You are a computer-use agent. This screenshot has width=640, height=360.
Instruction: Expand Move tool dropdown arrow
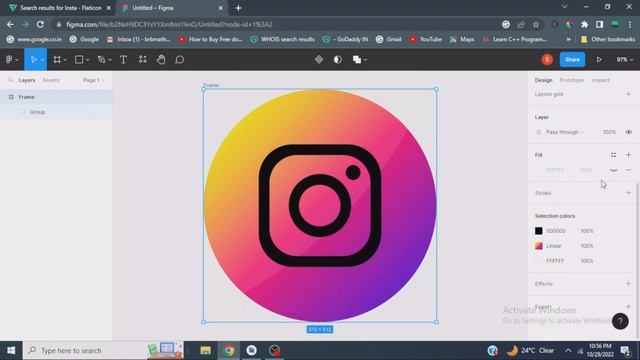42,60
